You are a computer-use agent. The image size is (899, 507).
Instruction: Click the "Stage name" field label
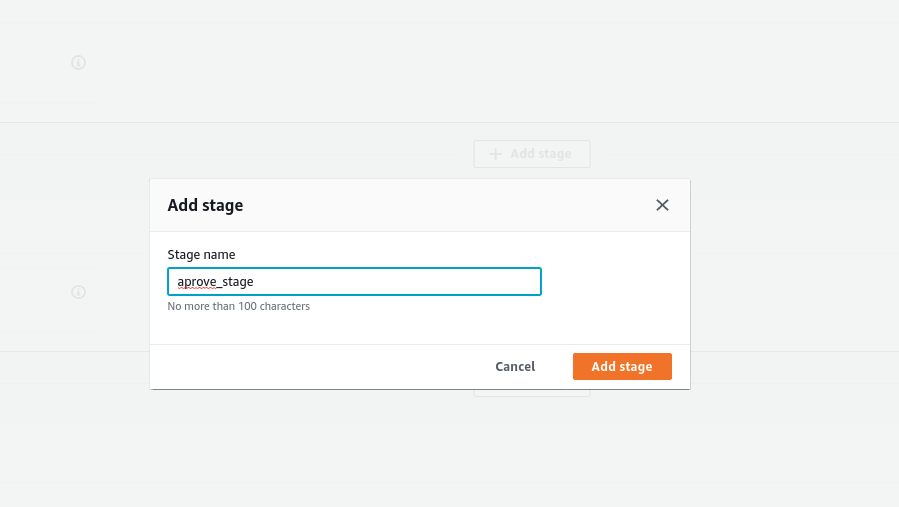pos(201,255)
